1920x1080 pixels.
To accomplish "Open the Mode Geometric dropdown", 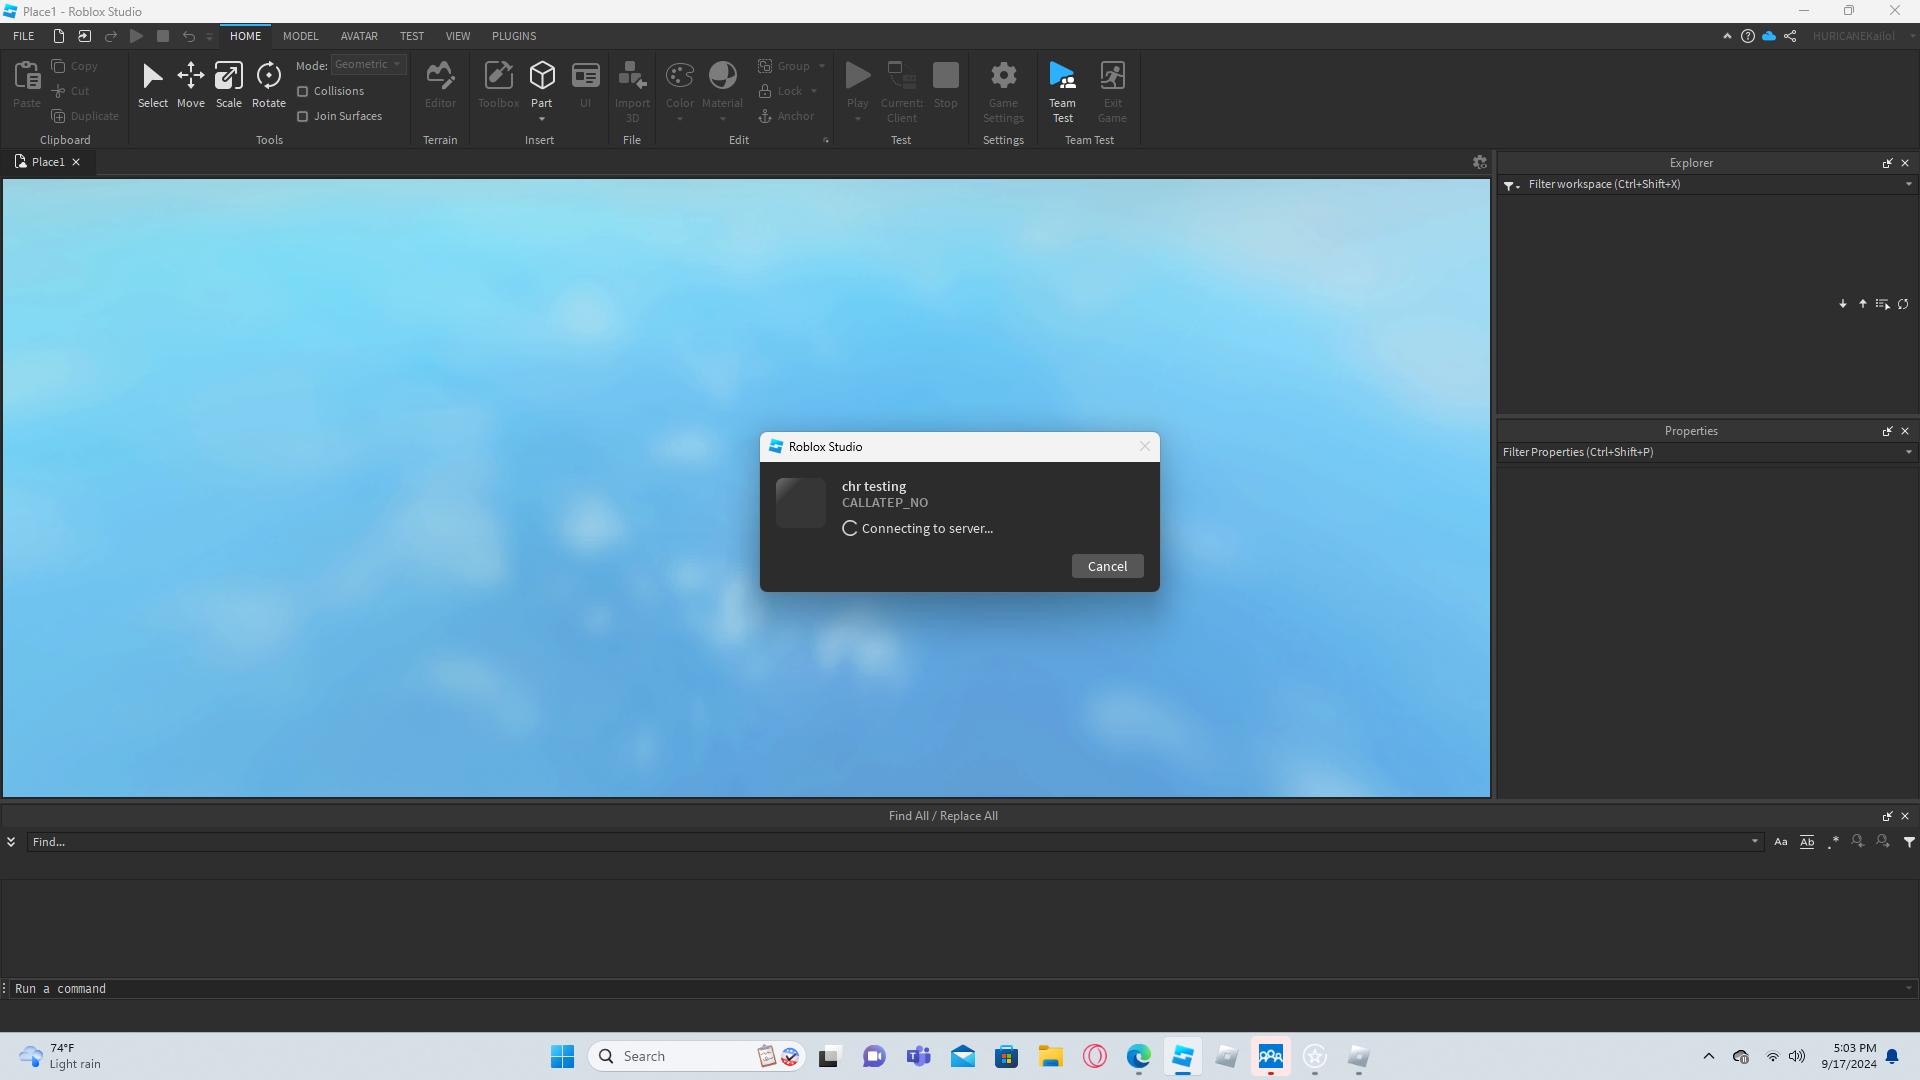I will [368, 64].
